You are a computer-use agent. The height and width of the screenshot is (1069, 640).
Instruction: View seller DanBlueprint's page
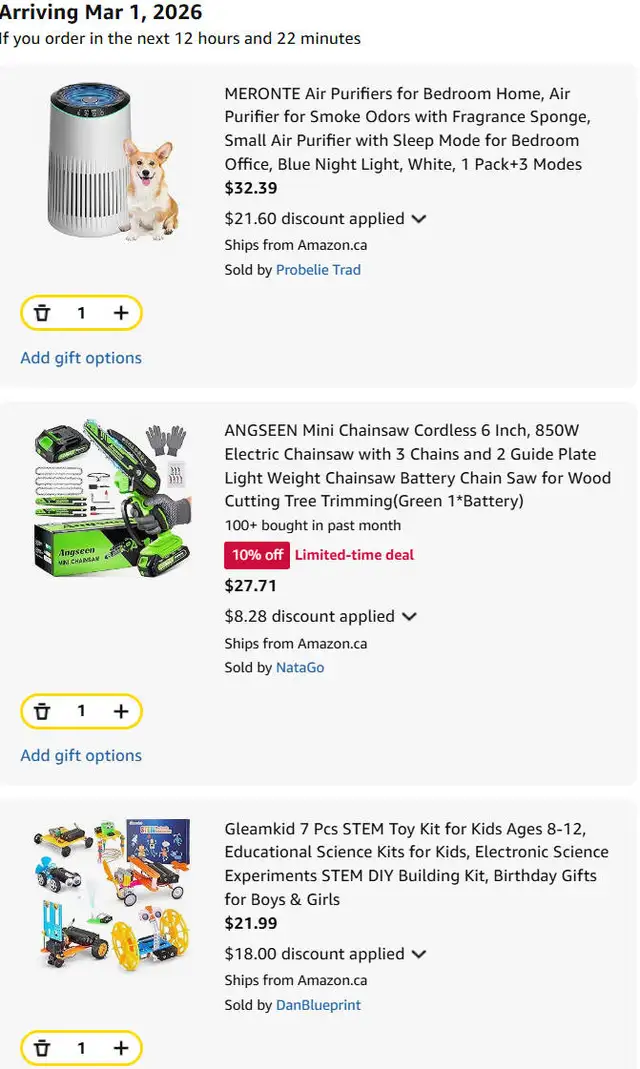(x=318, y=1005)
